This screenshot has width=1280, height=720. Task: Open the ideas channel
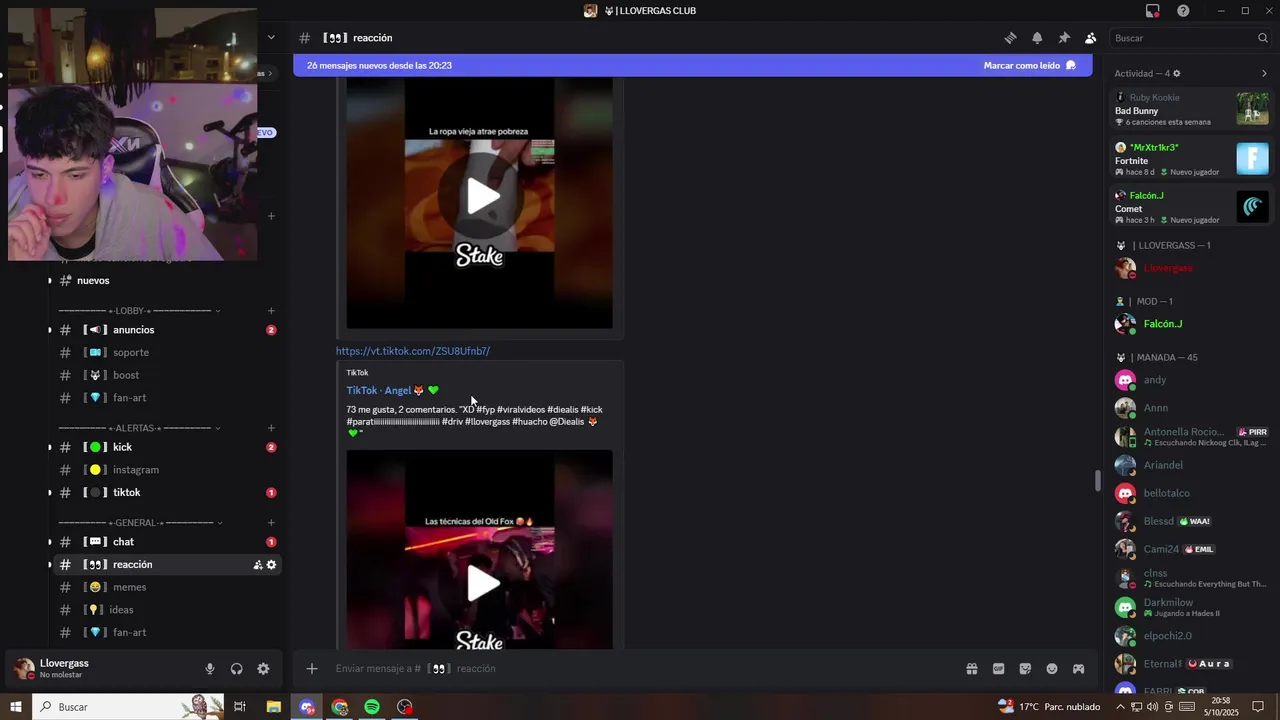pyautogui.click(x=165, y=610)
